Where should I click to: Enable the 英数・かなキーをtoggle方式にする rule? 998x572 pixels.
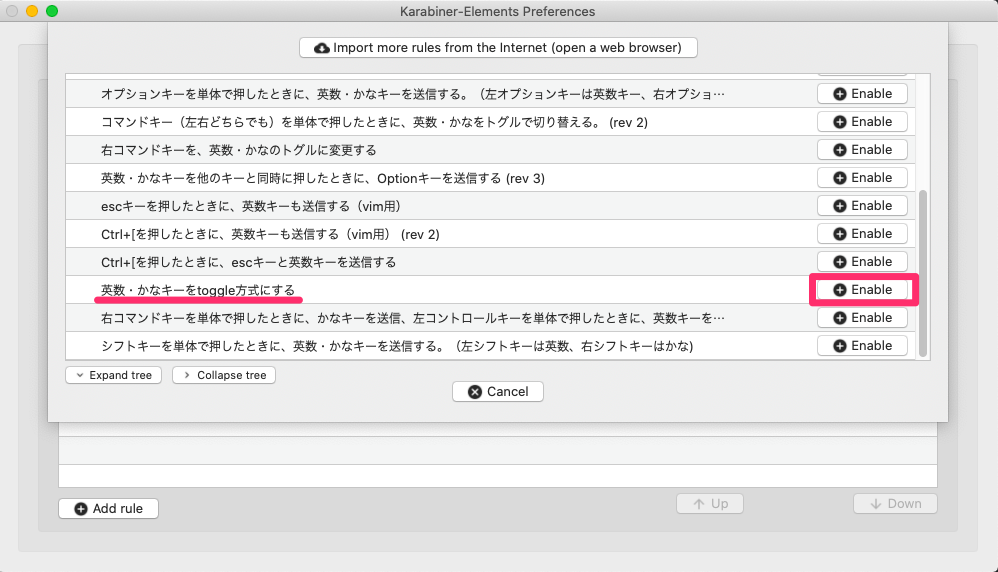pos(862,289)
